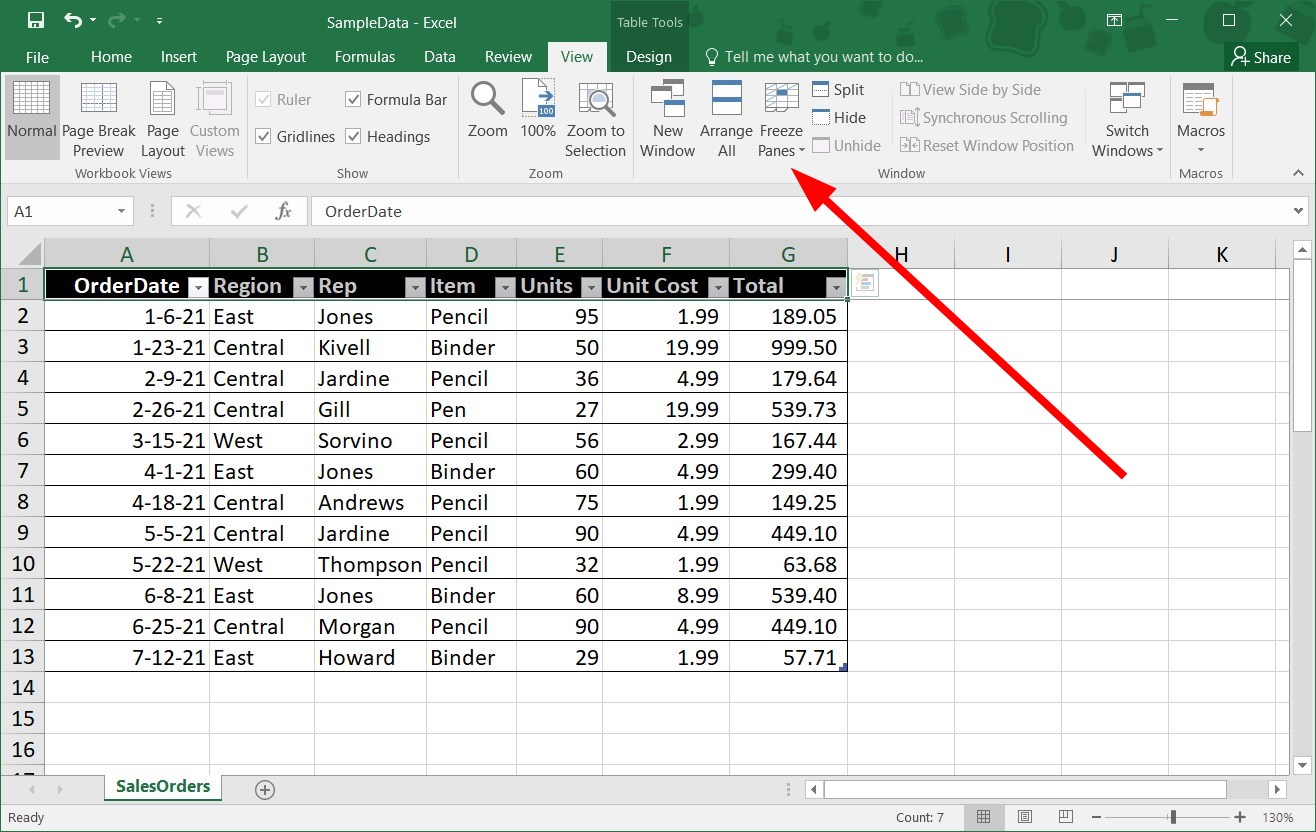The width and height of the screenshot is (1316, 832).
Task: Click the zoom out minus button
Action: point(1096,817)
